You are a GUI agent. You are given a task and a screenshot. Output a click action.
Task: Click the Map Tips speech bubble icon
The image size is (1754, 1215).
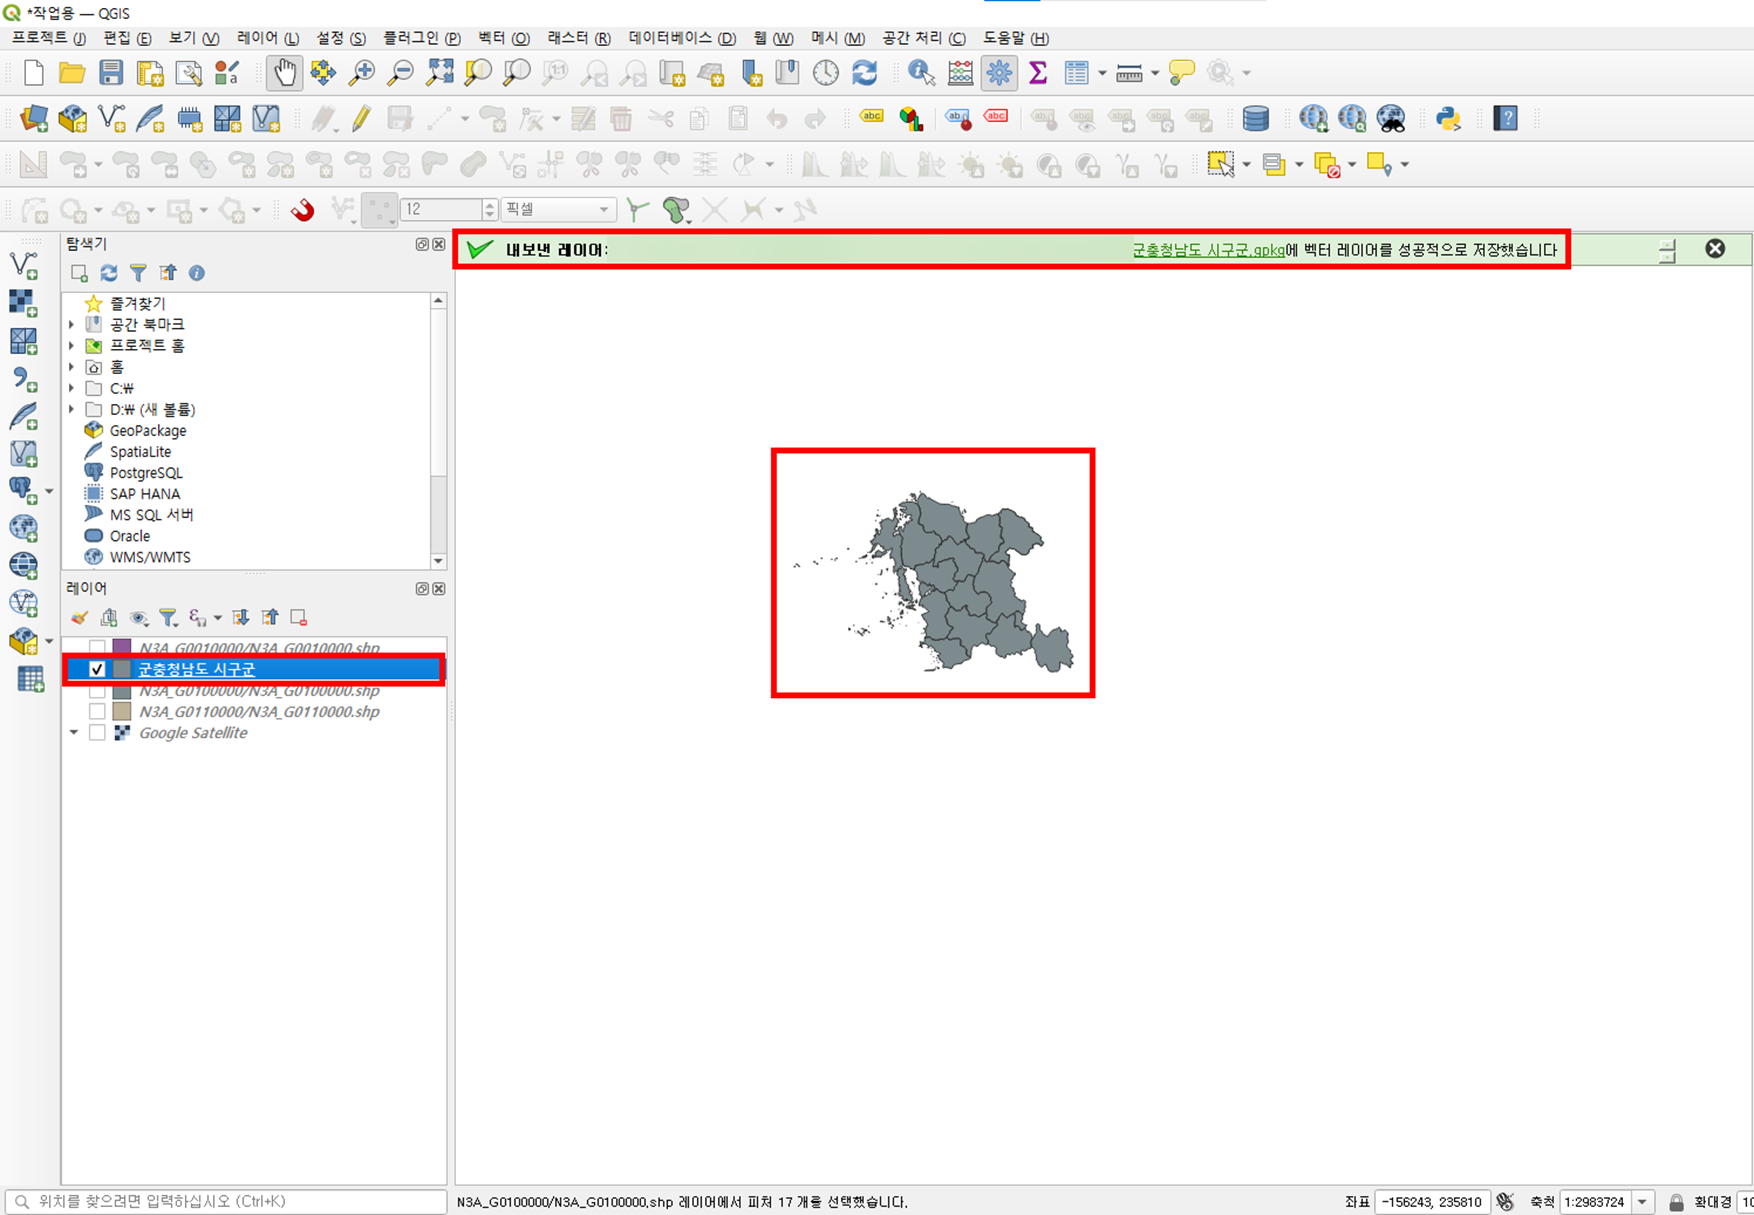[x=1182, y=73]
